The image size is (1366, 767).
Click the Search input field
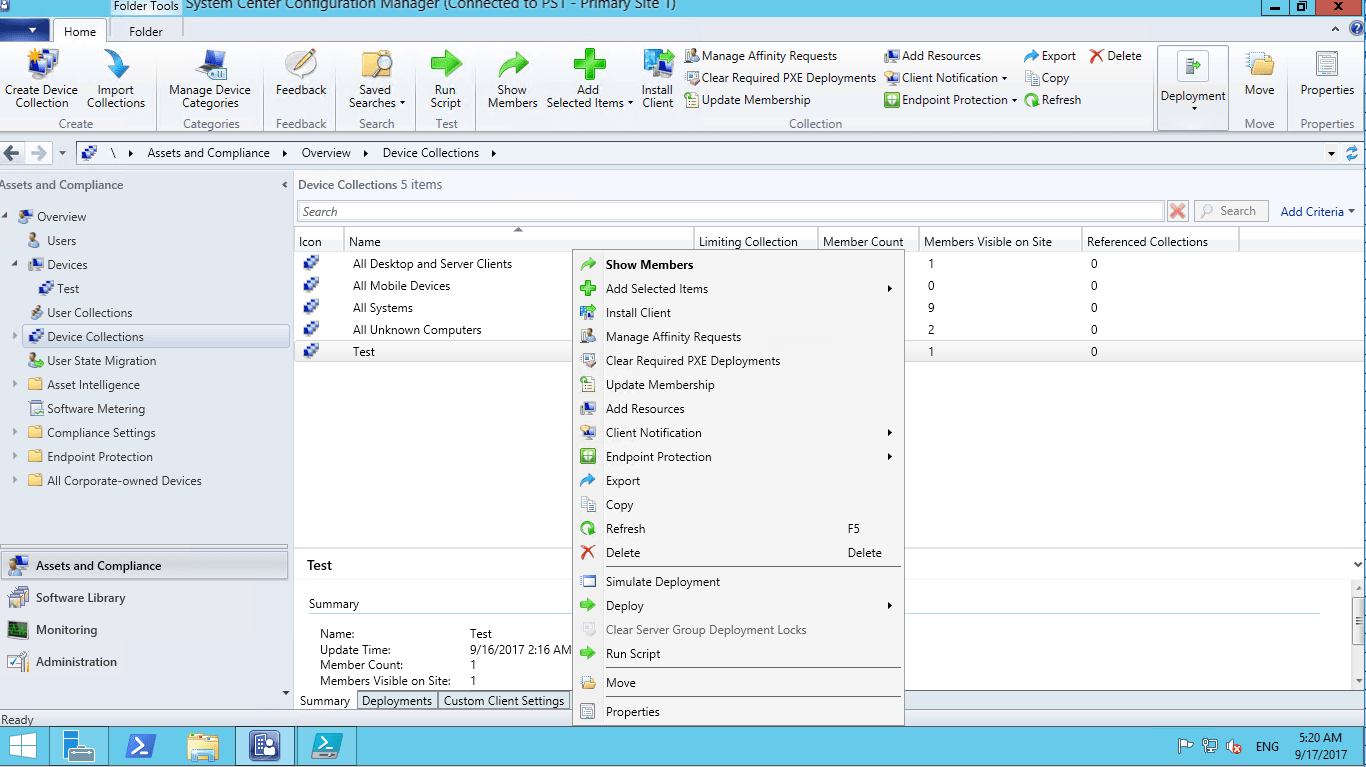(730, 212)
